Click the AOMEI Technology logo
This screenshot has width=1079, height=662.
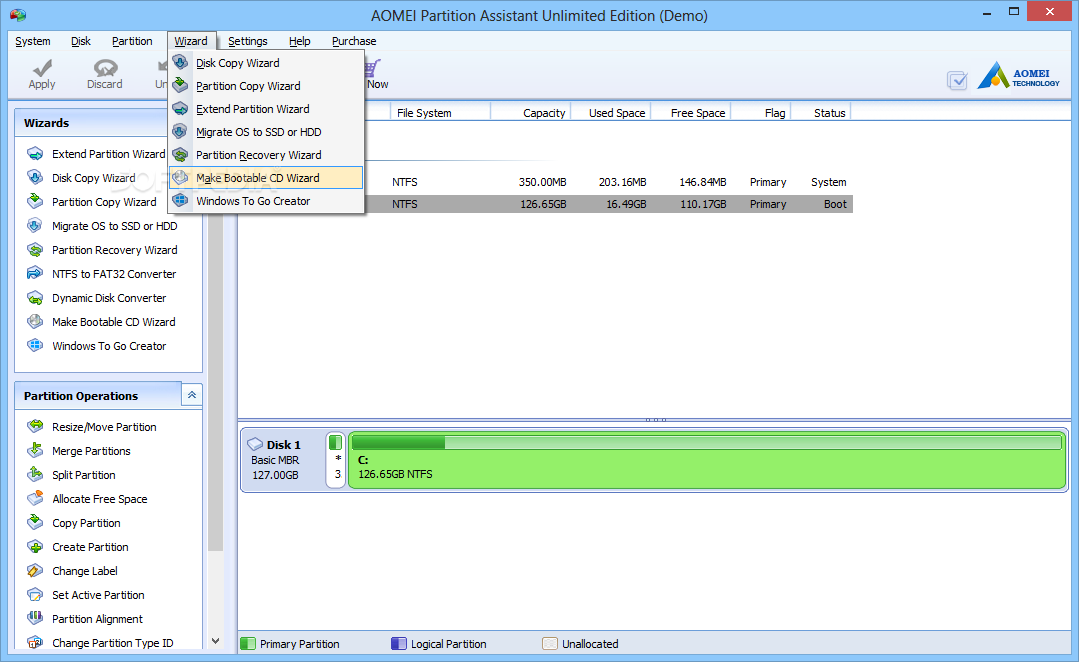click(1018, 76)
